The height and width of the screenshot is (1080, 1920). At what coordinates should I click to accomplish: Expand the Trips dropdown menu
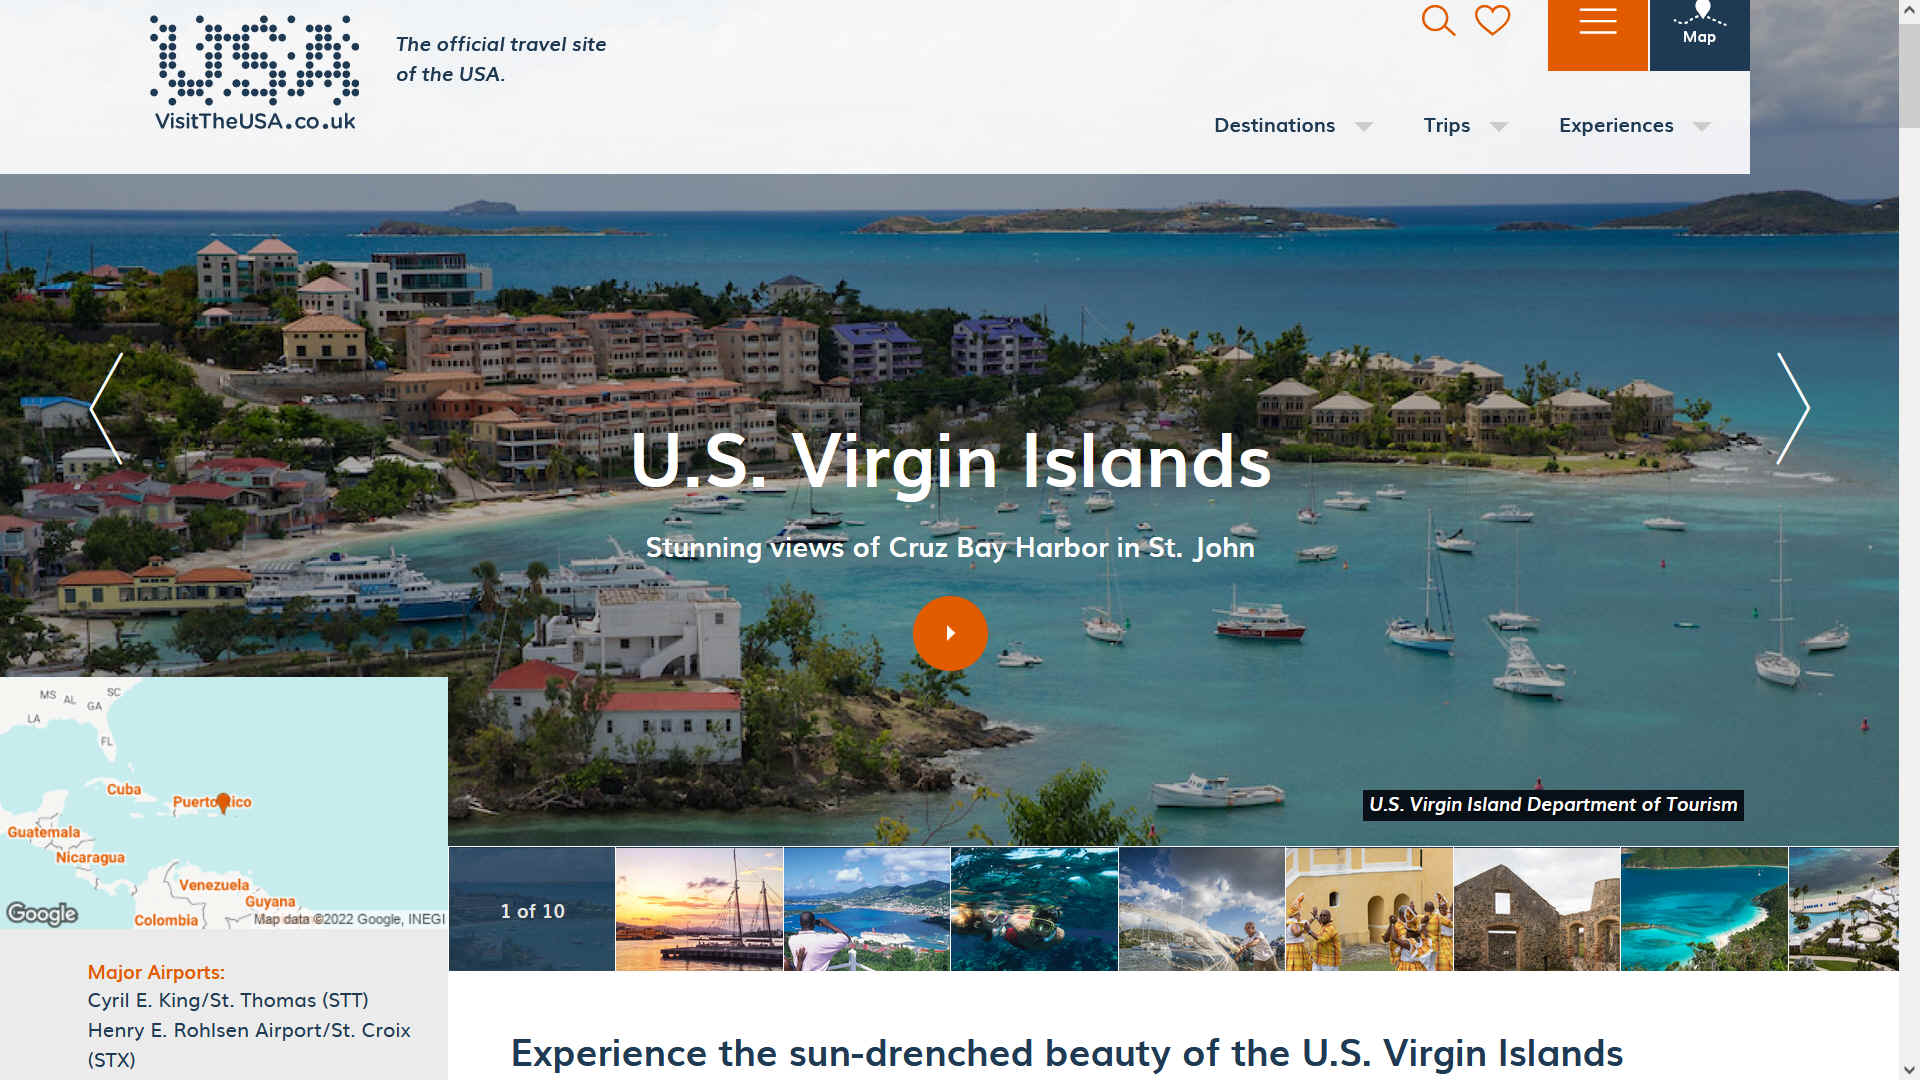tap(1465, 125)
